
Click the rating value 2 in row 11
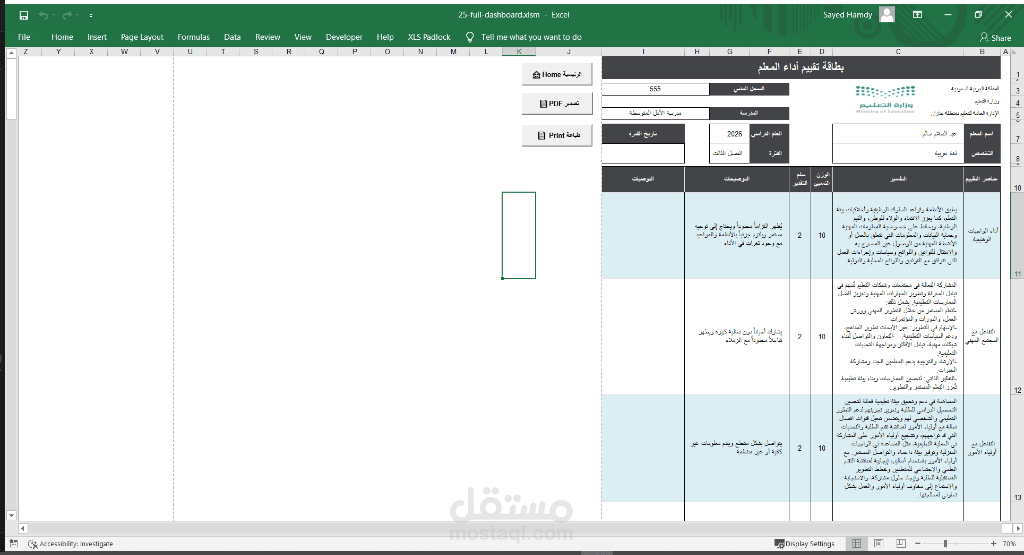click(800, 236)
